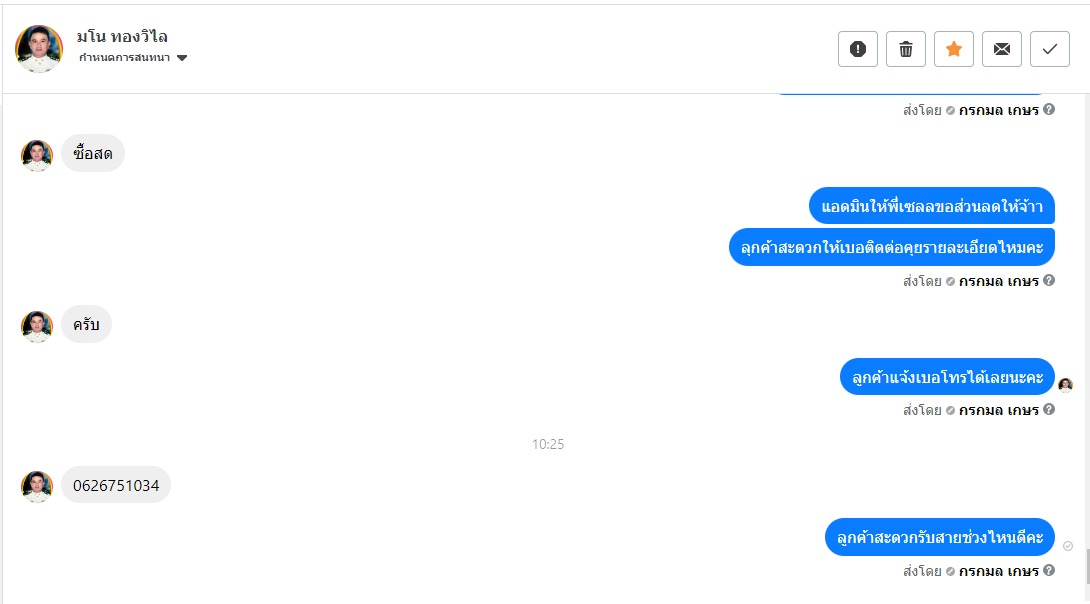
Task: Open มโน ทองวิไล profile picture in header
Action: click(39, 49)
